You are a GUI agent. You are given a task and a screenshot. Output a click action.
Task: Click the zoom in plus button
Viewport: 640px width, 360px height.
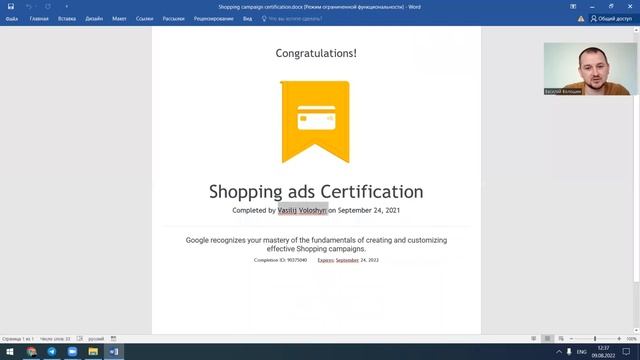click(619, 339)
